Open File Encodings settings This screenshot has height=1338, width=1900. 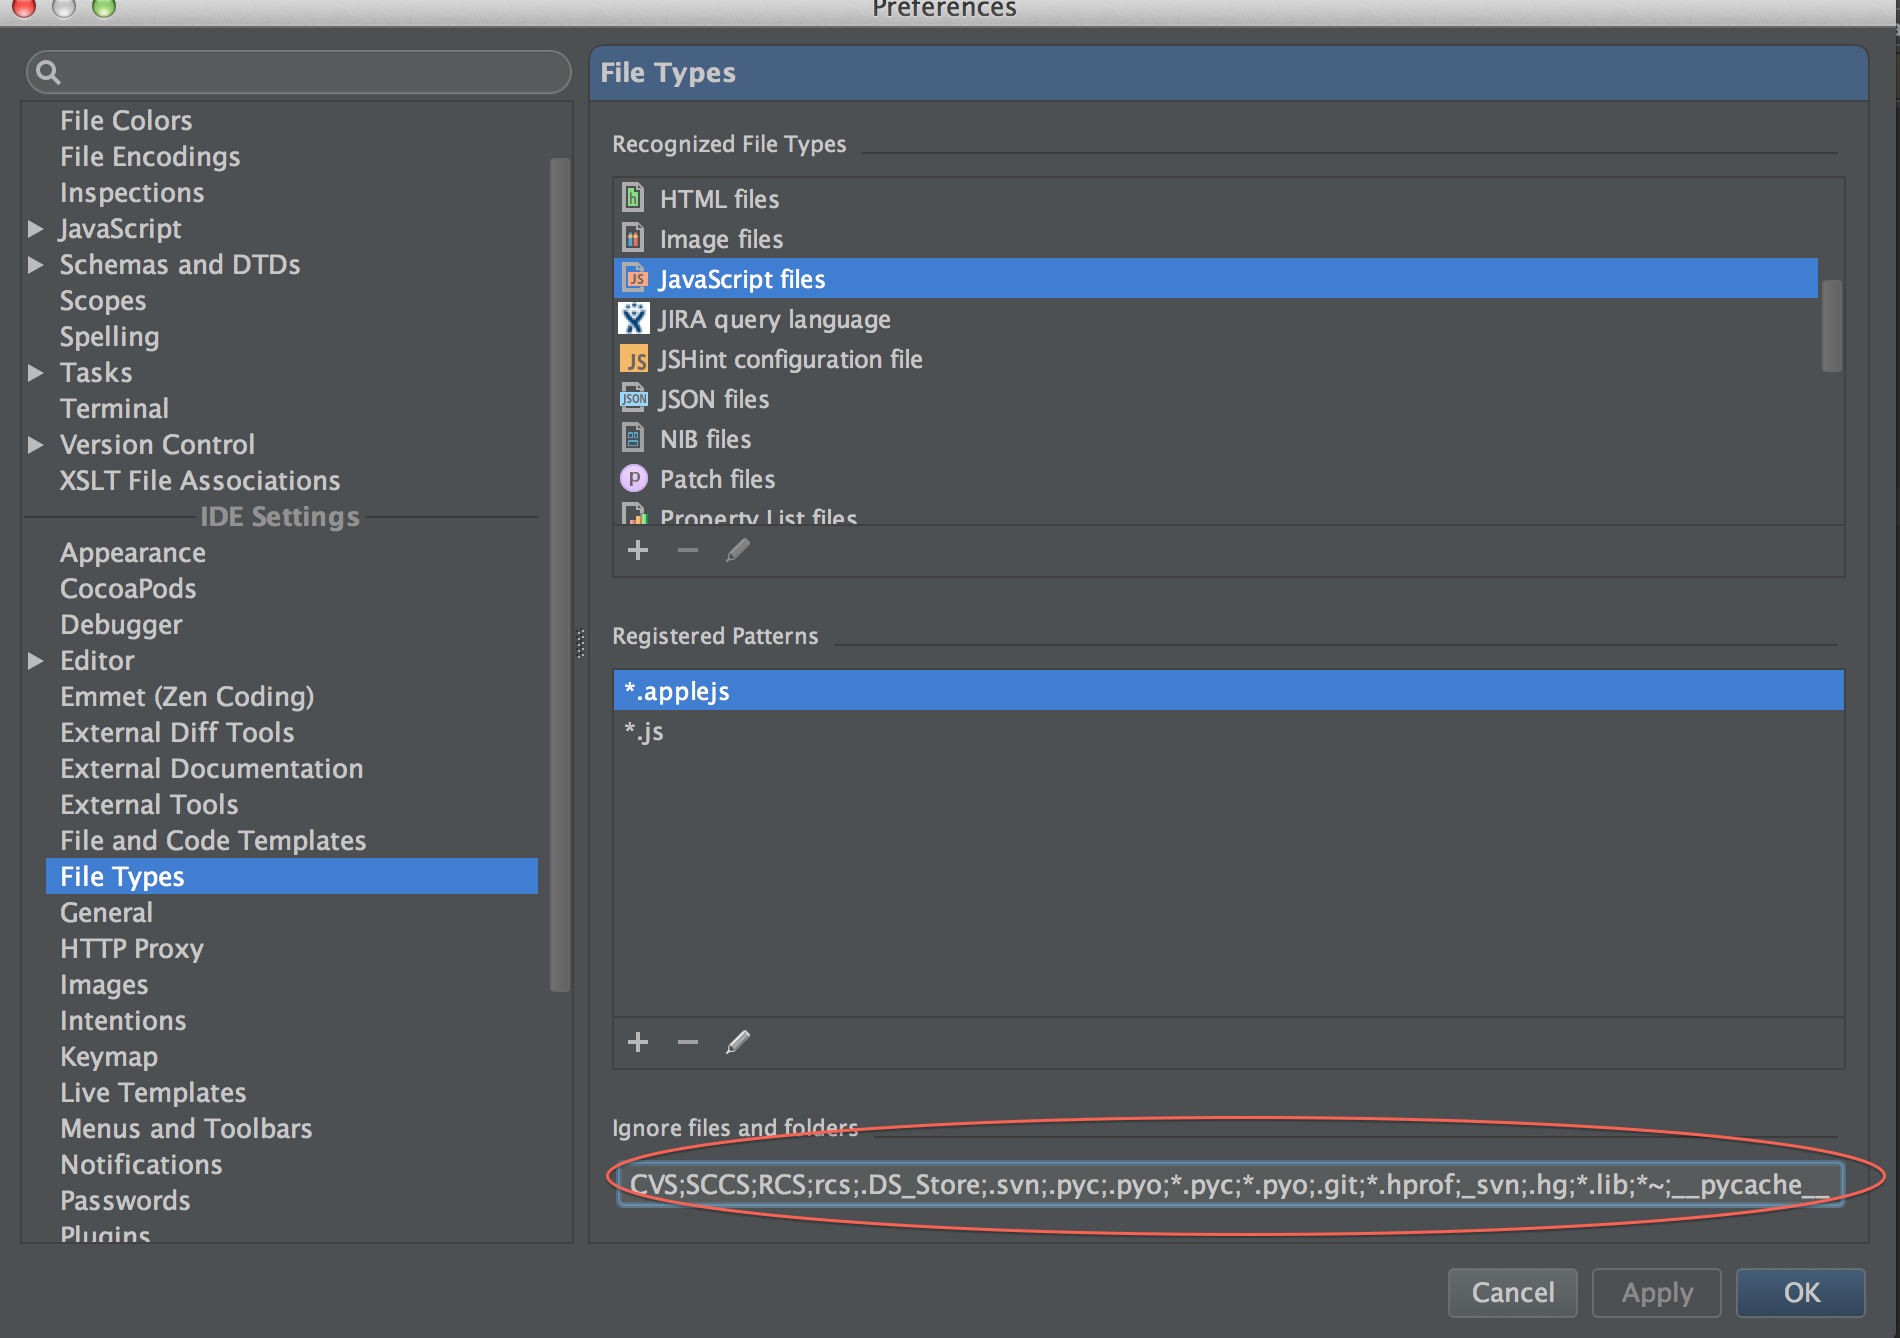(150, 157)
